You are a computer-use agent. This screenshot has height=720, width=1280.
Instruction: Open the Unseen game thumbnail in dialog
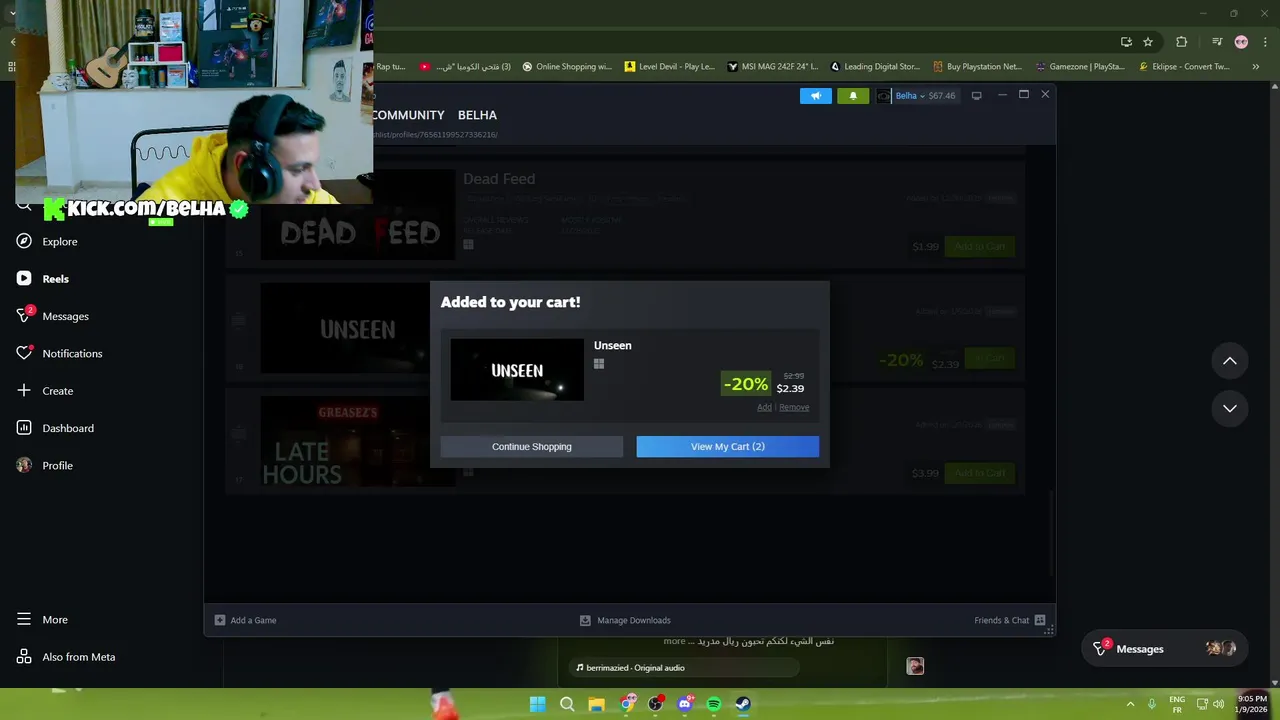tap(517, 370)
